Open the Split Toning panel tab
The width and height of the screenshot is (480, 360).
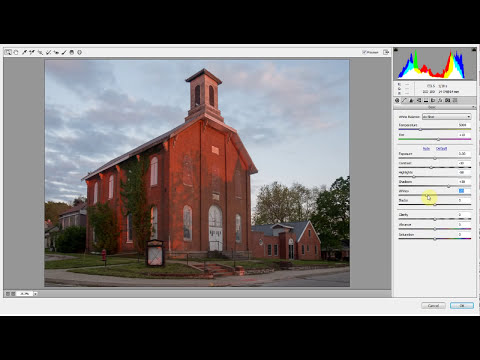pos(426,100)
